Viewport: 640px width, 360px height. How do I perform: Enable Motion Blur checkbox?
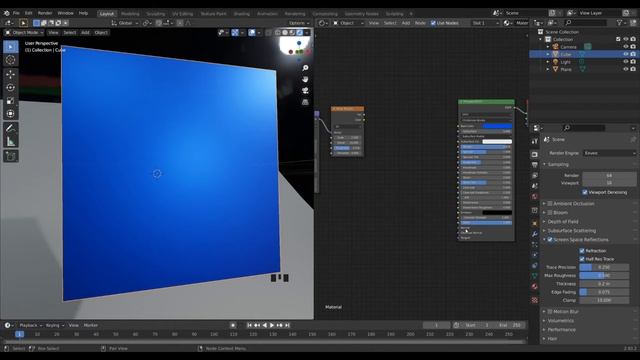point(550,311)
